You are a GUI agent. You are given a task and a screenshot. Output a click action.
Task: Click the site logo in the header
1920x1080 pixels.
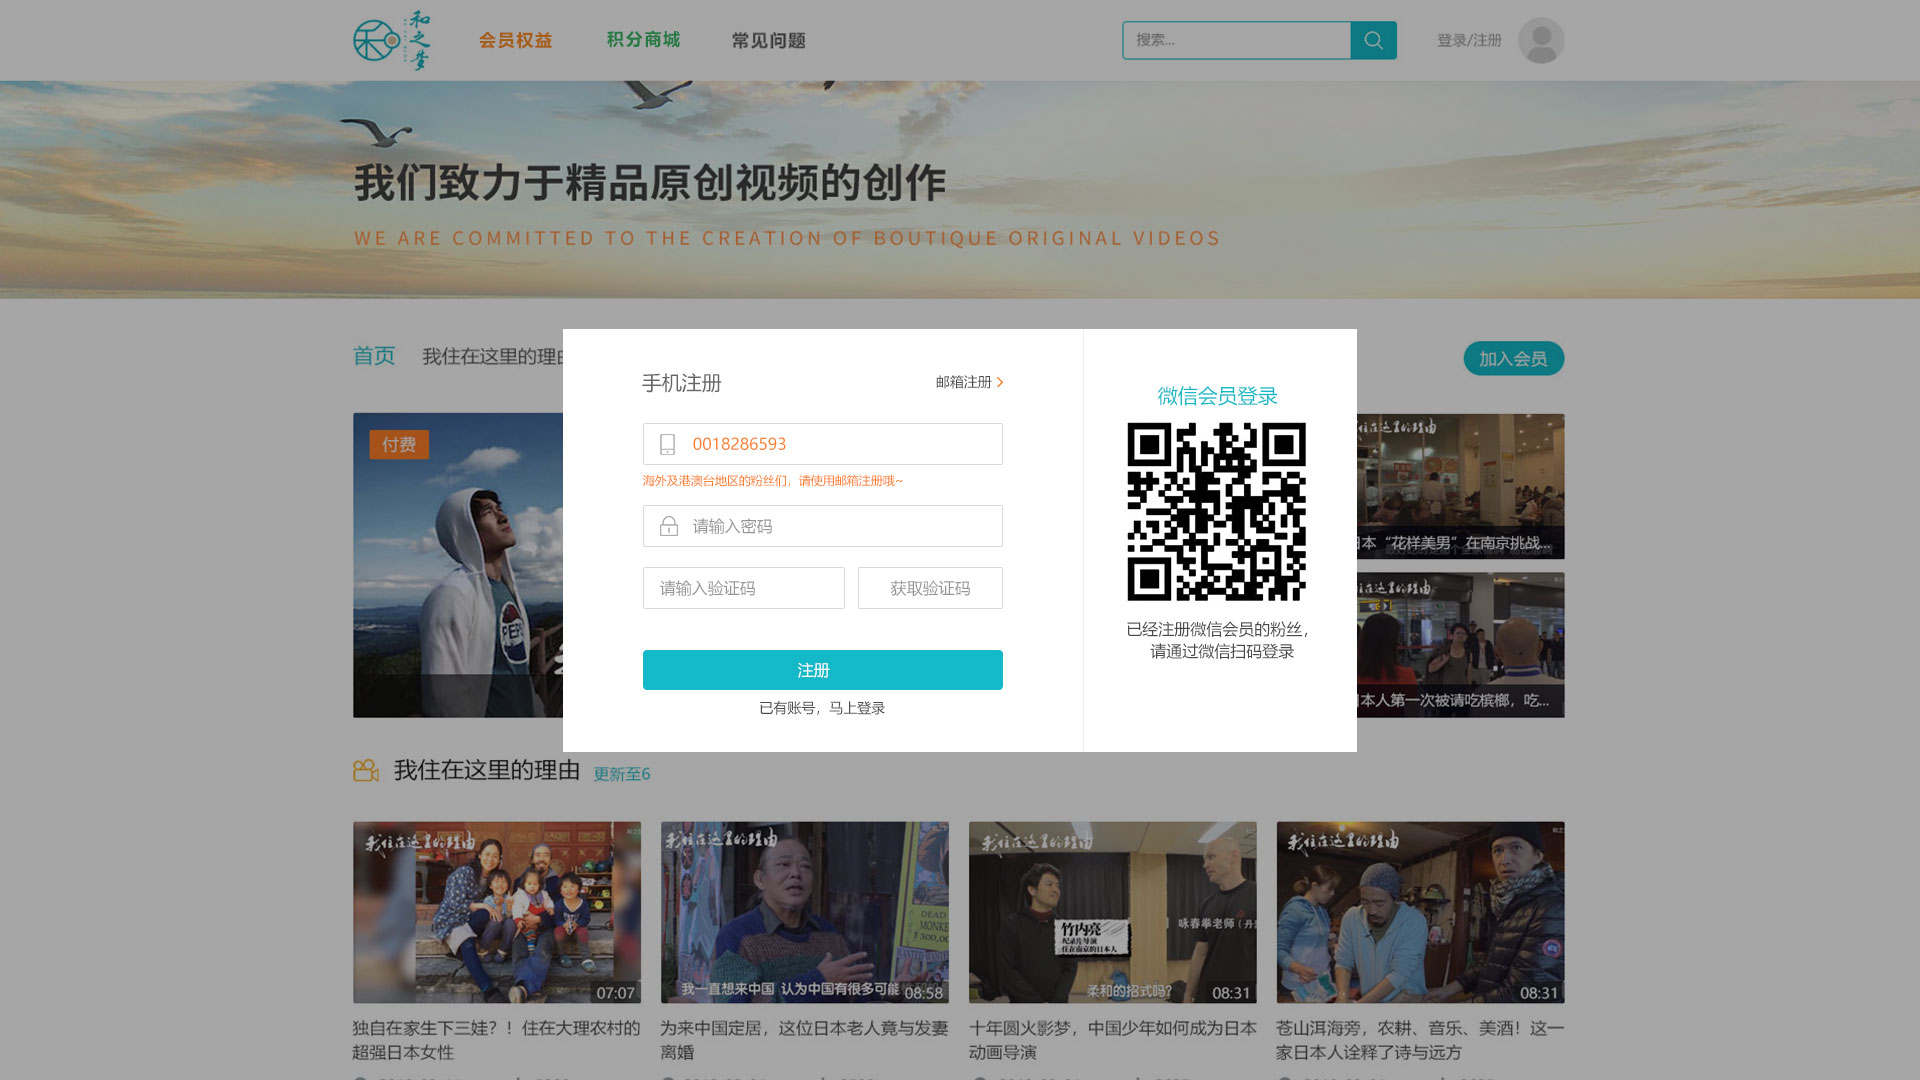(392, 40)
